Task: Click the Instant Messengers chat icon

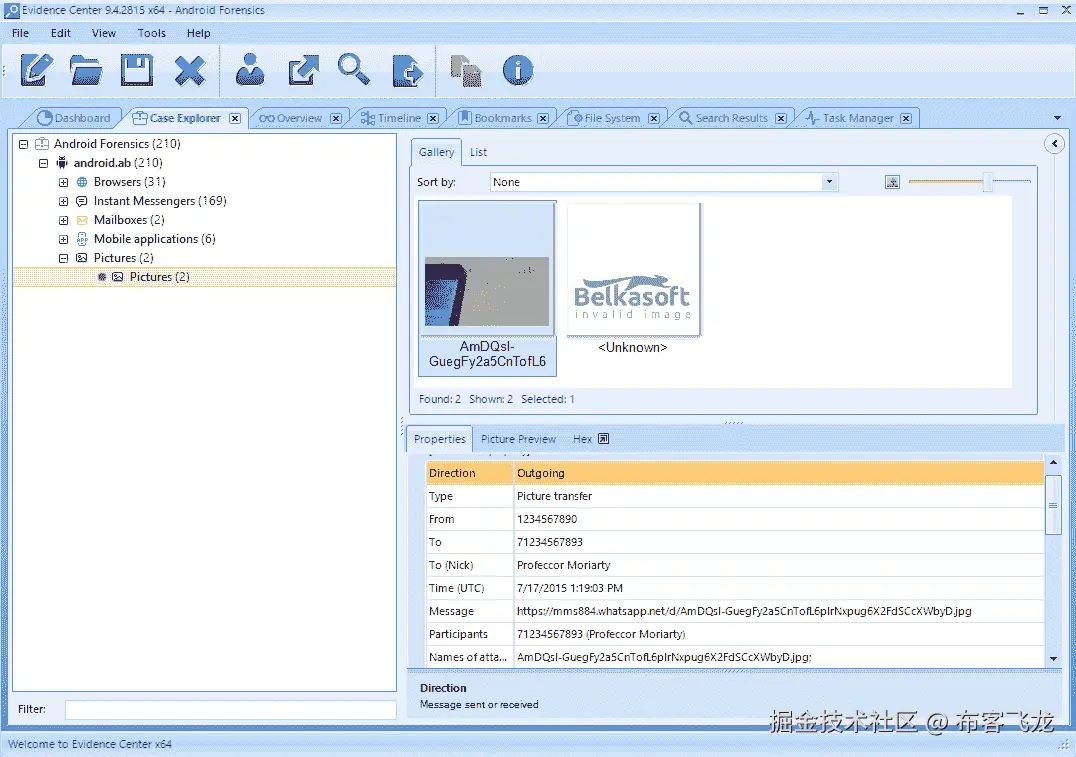Action: point(82,201)
